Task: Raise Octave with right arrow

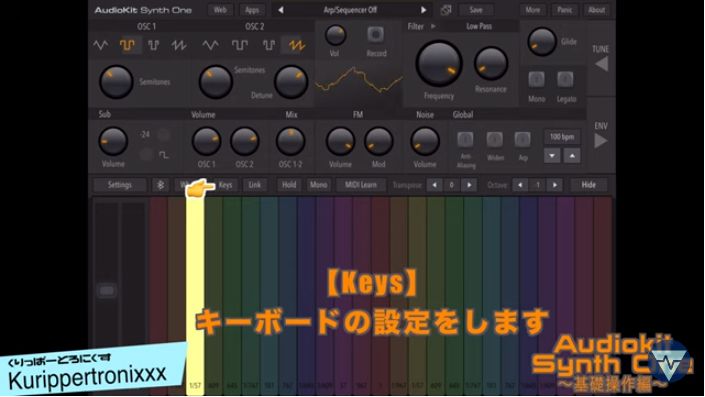Action: click(555, 185)
